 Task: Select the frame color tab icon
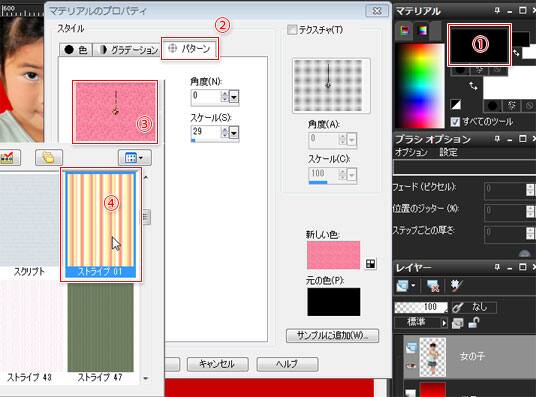(405, 30)
